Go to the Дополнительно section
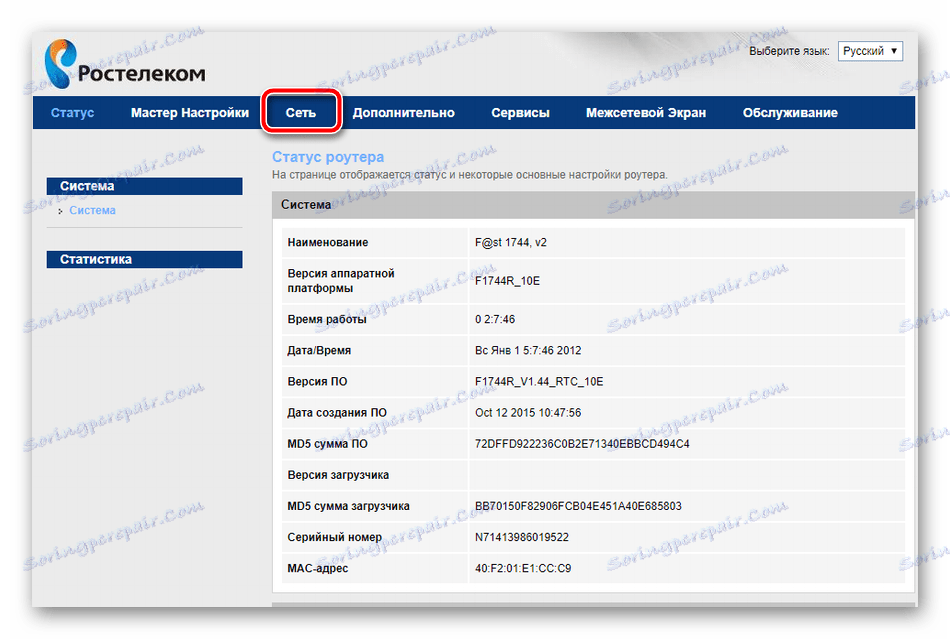 pyautogui.click(x=410, y=112)
